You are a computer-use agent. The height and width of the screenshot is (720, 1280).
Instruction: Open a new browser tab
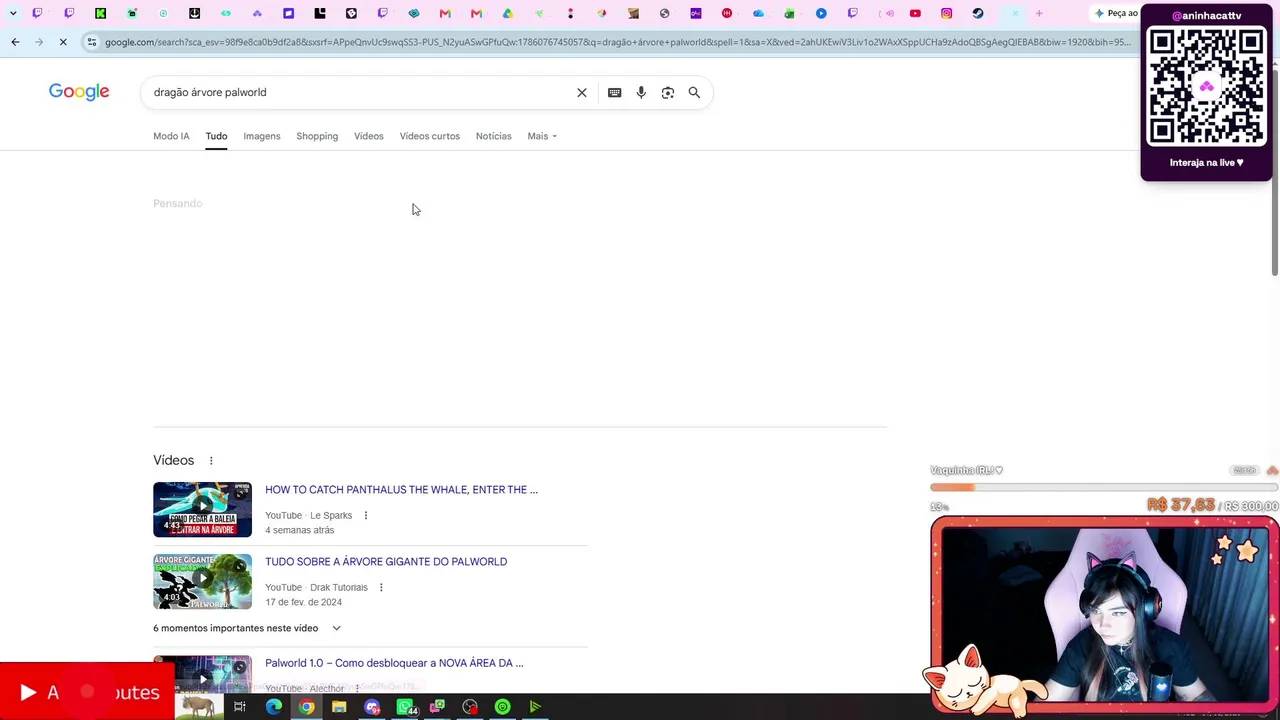1039,13
